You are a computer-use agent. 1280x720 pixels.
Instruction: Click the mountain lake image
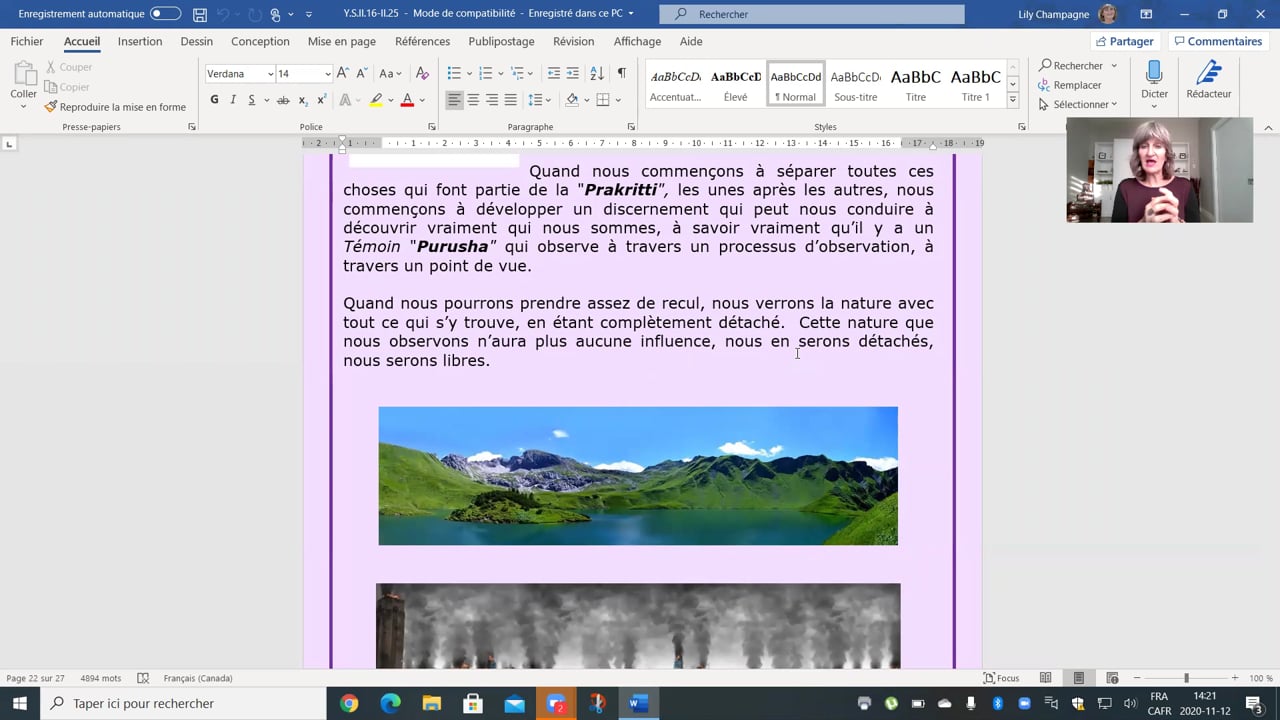coord(638,476)
